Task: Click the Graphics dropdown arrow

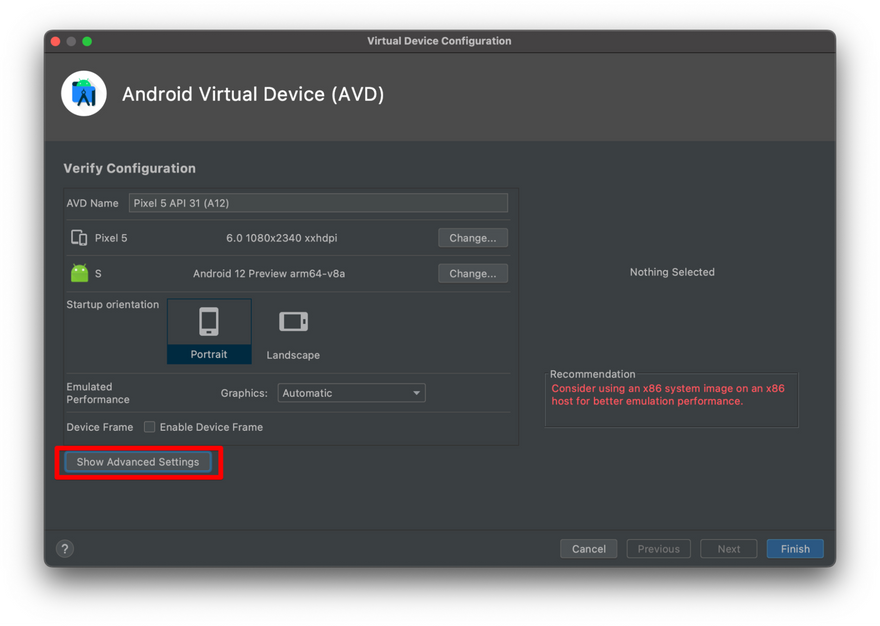Action: coord(417,393)
